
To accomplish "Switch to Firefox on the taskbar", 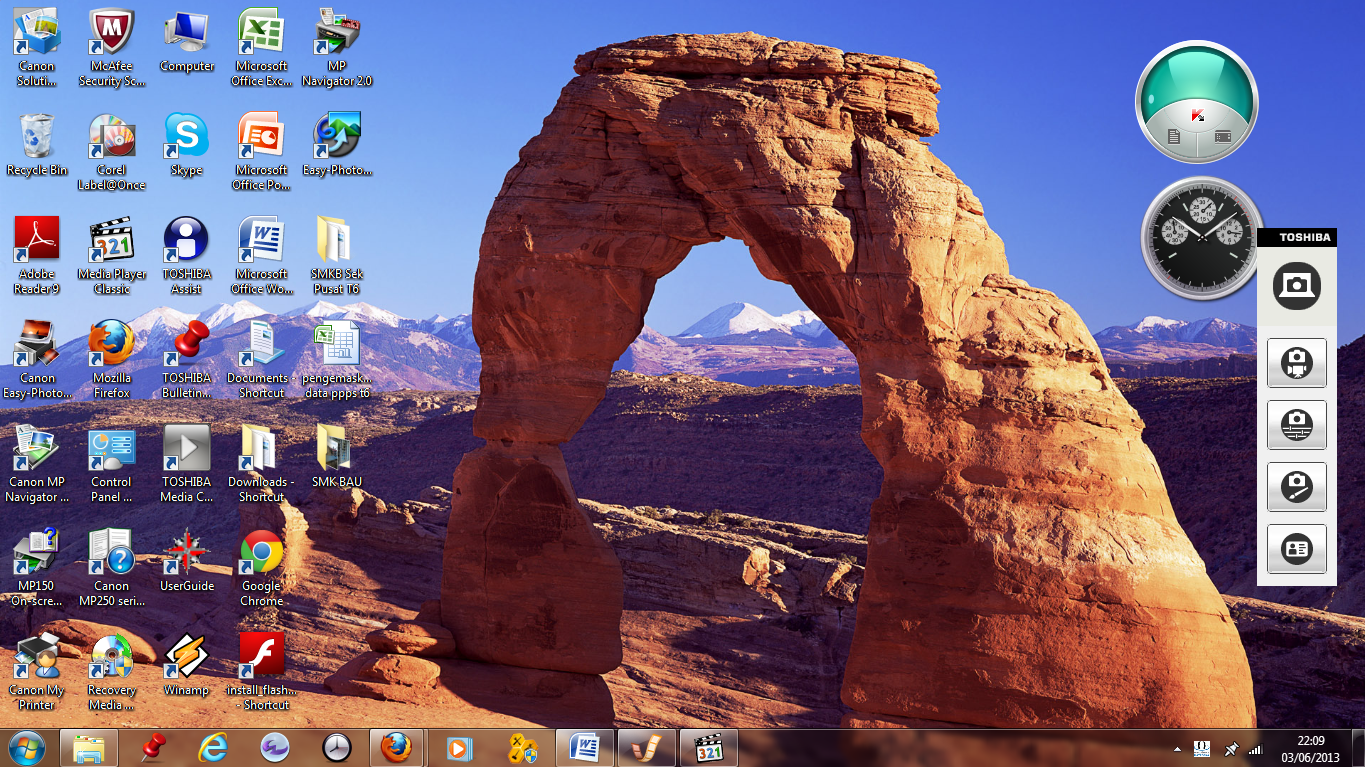I will (398, 747).
